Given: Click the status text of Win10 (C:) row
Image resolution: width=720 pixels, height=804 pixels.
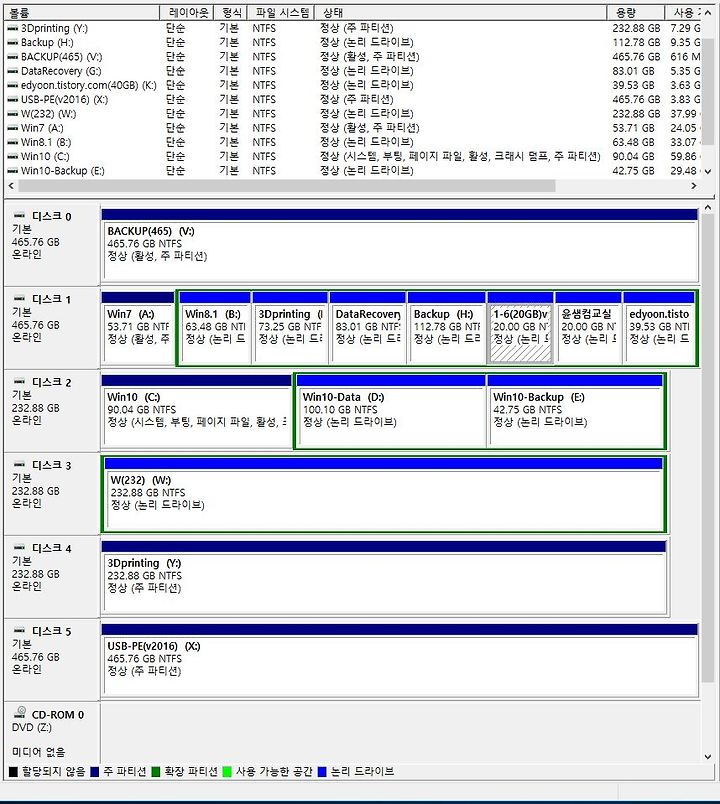Looking at the screenshot, I should click(460, 156).
